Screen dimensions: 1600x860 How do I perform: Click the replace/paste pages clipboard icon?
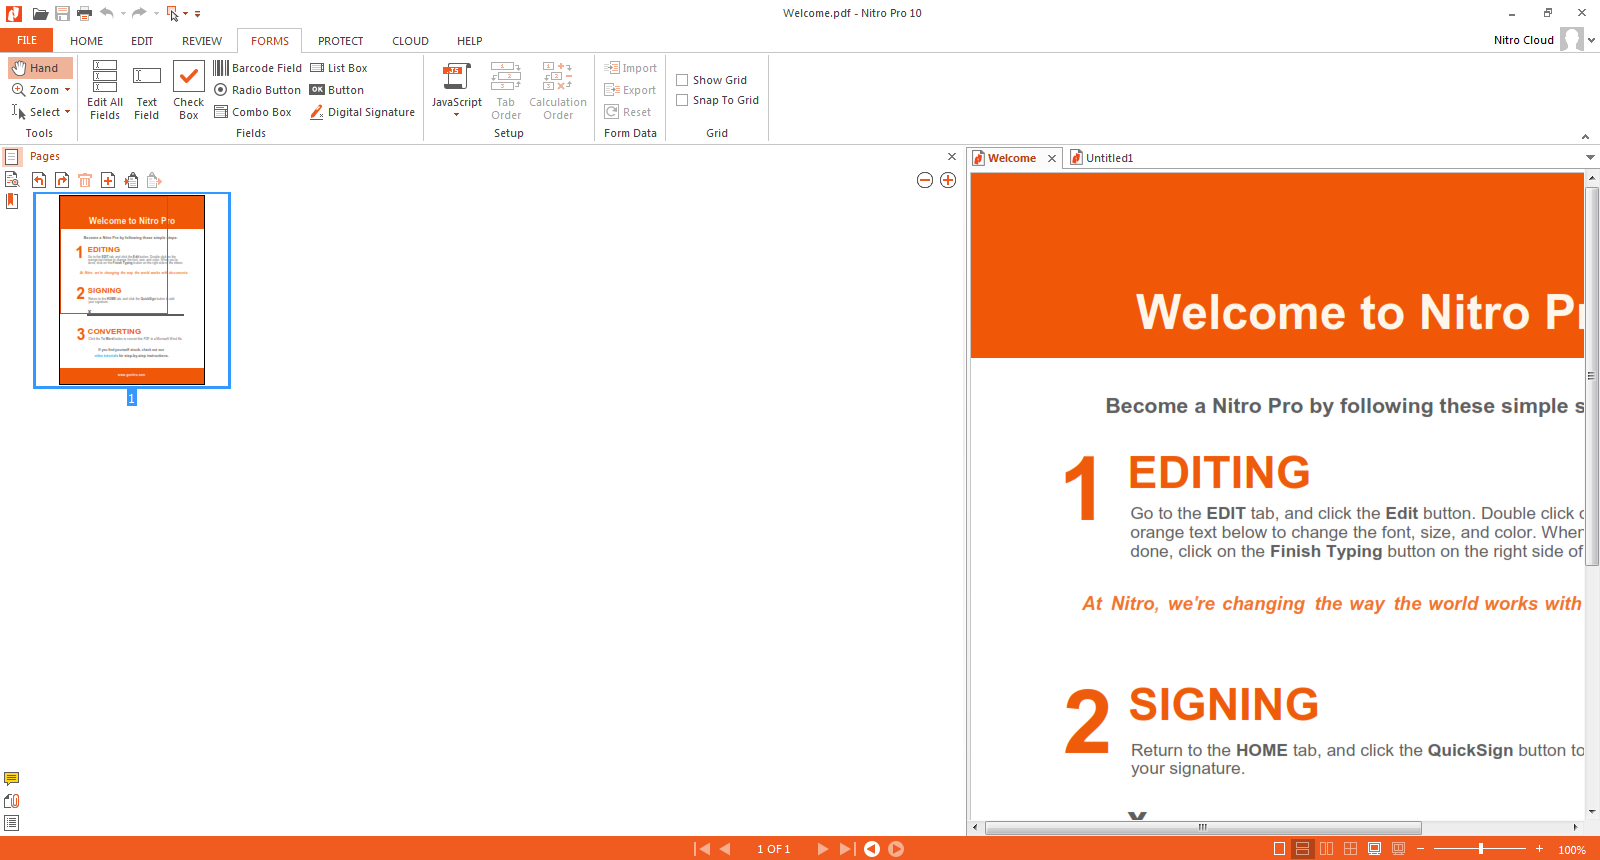click(x=131, y=180)
